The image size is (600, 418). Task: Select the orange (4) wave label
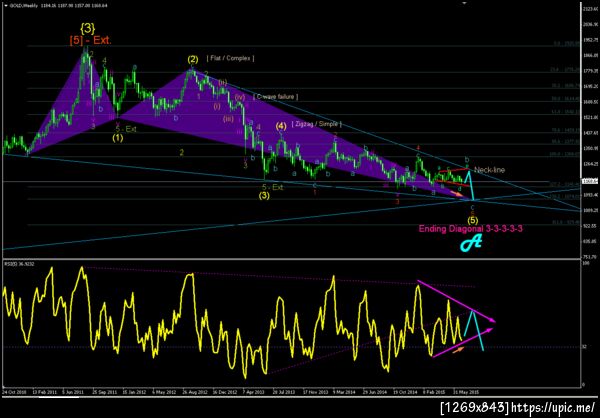(x=281, y=126)
